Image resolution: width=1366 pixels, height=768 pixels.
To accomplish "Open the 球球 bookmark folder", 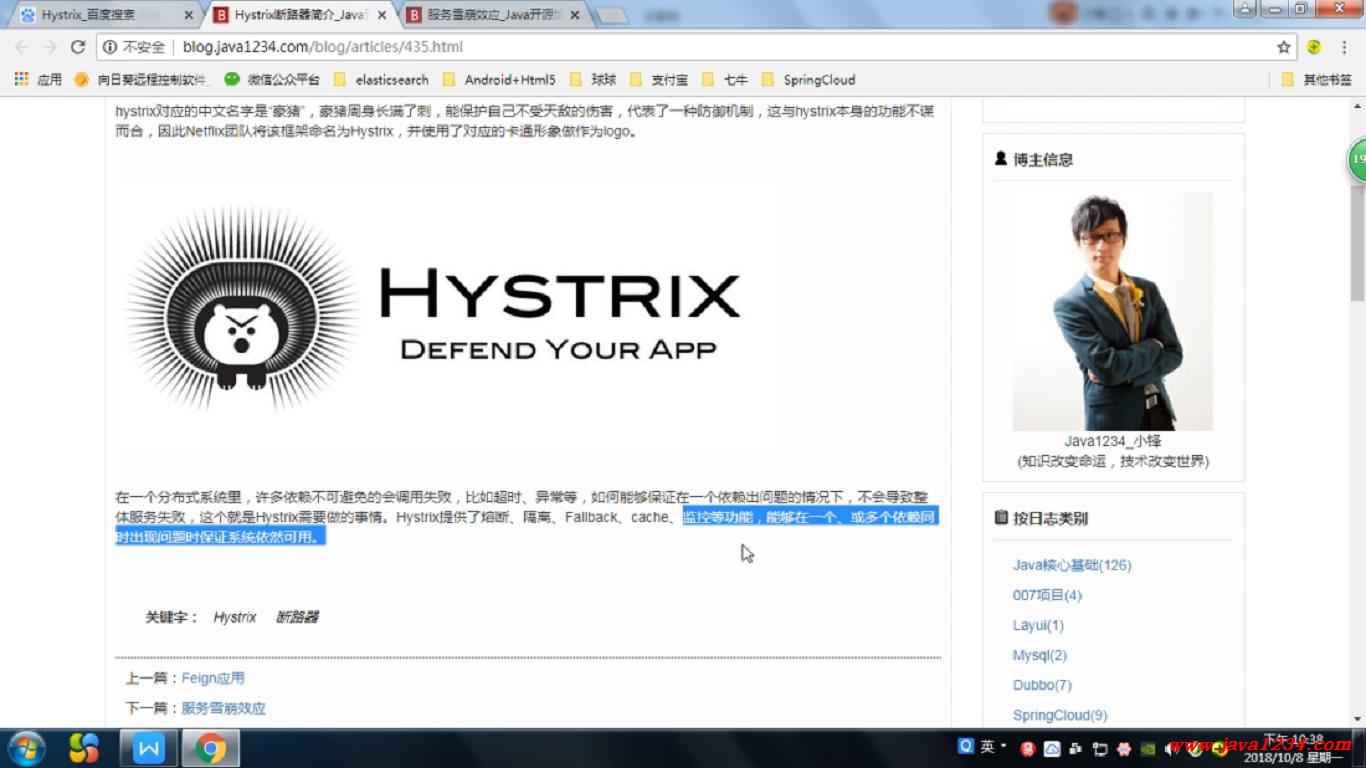I will click(592, 80).
